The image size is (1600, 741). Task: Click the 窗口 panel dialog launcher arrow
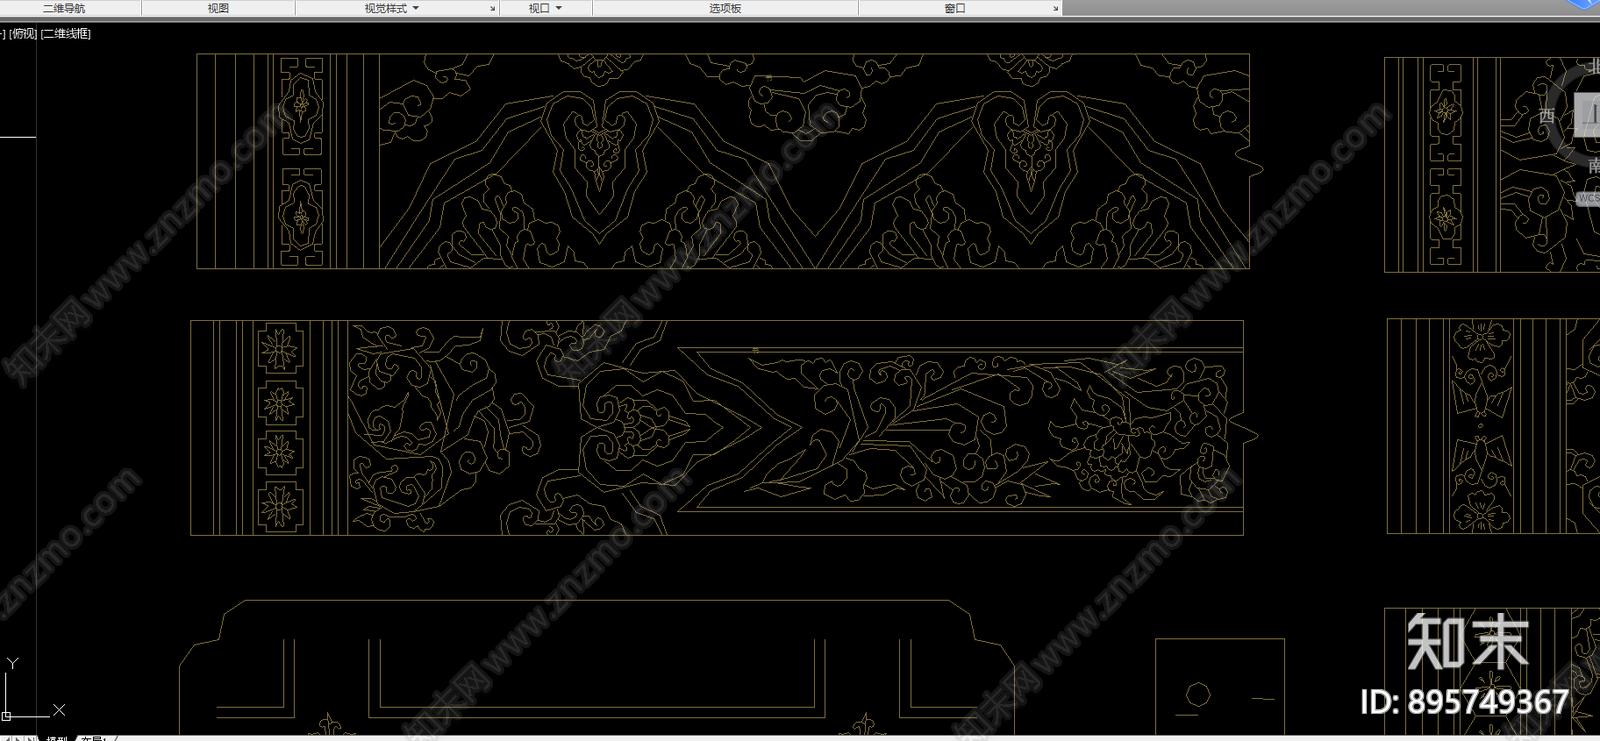pyautogui.click(x=1055, y=9)
